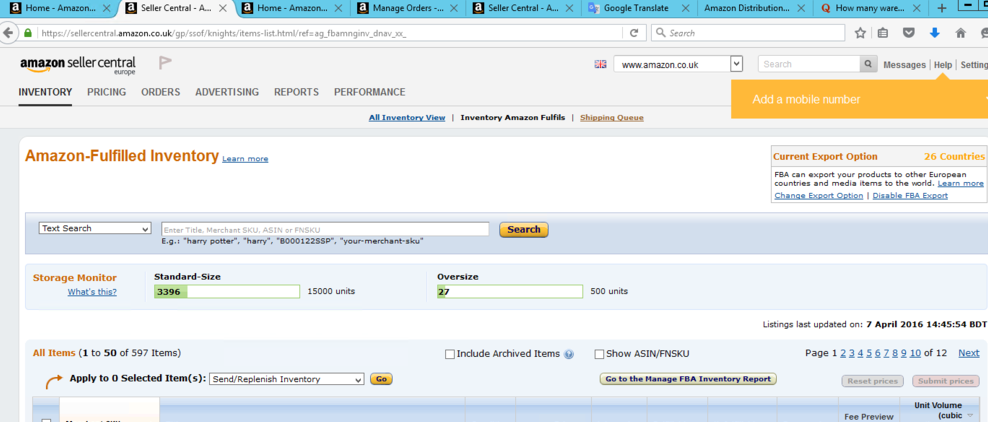Open the Shipping Queue link
The height and width of the screenshot is (422, 988).
pyautogui.click(x=612, y=118)
